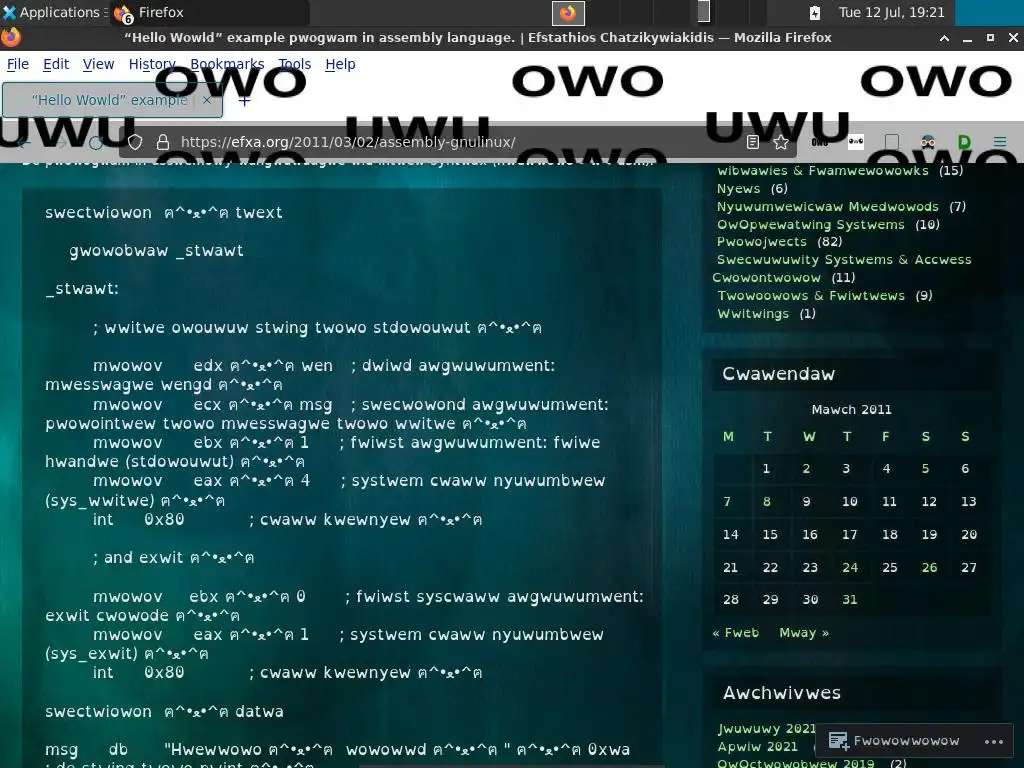Click the Firefox workspace thumbnail in panel
Viewport: 1024px width, 768px height.
click(568, 12)
